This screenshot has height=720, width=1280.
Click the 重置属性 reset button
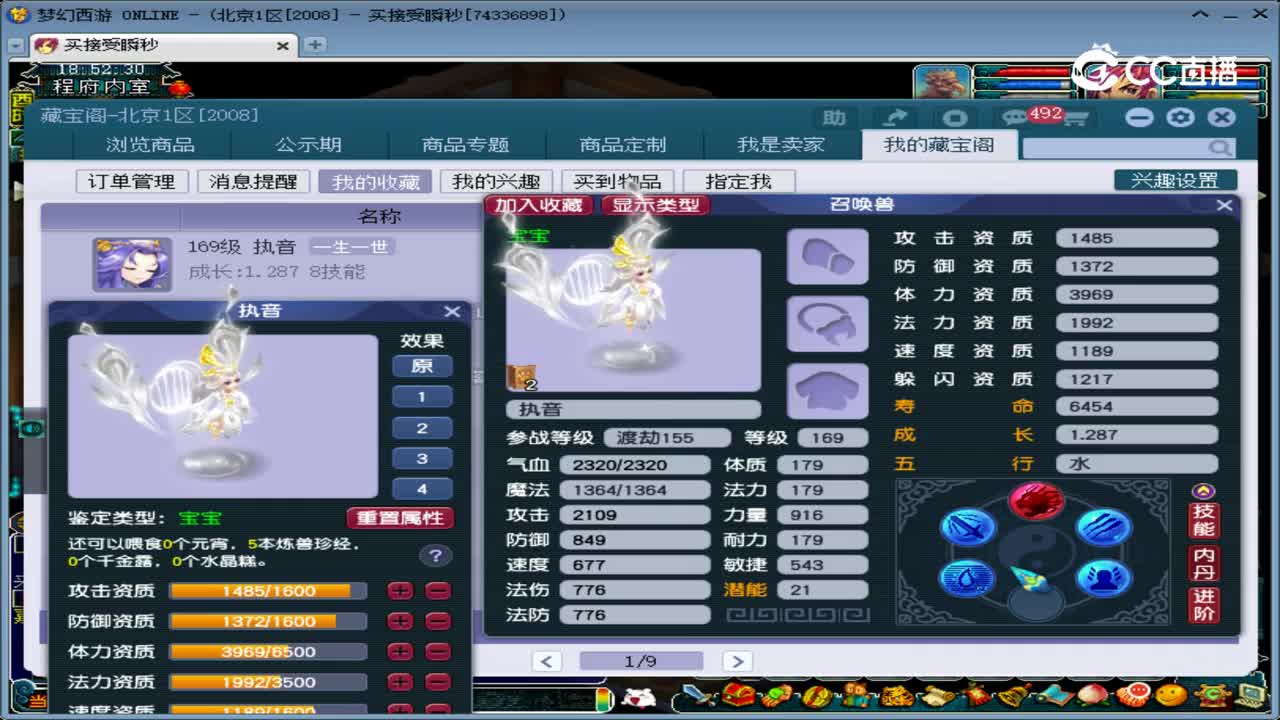[400, 518]
